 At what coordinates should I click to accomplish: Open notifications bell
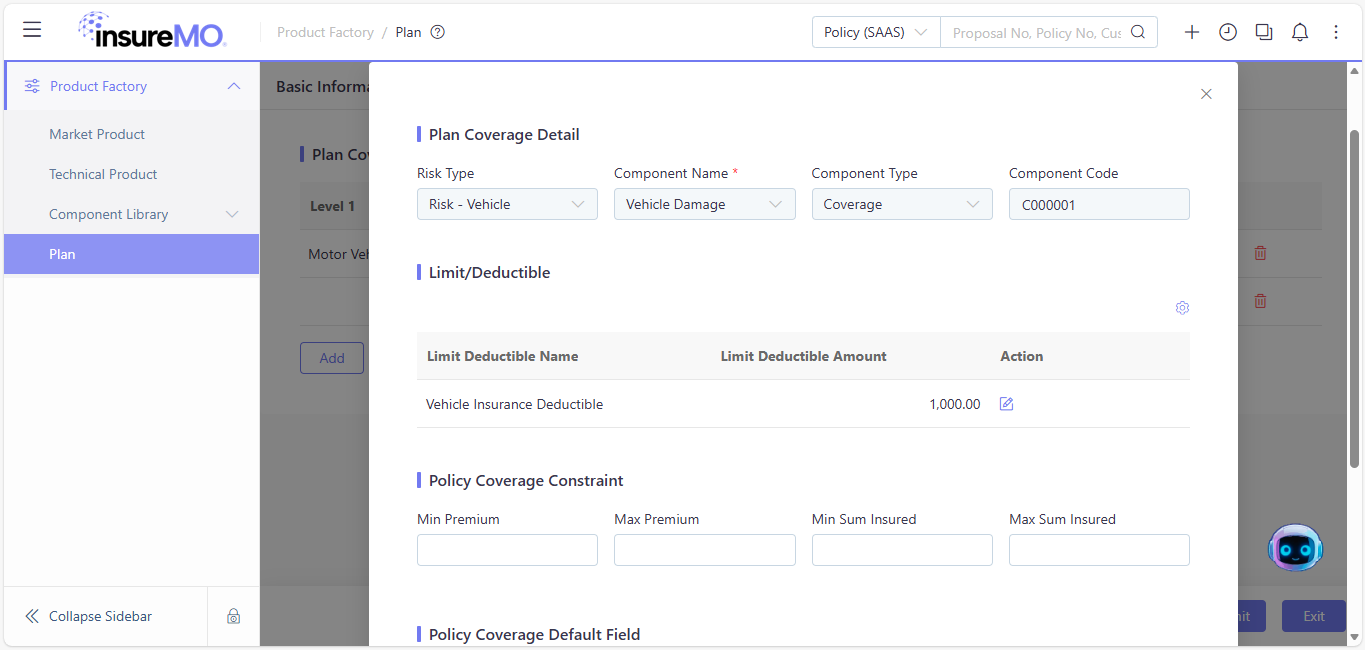[x=1300, y=32]
